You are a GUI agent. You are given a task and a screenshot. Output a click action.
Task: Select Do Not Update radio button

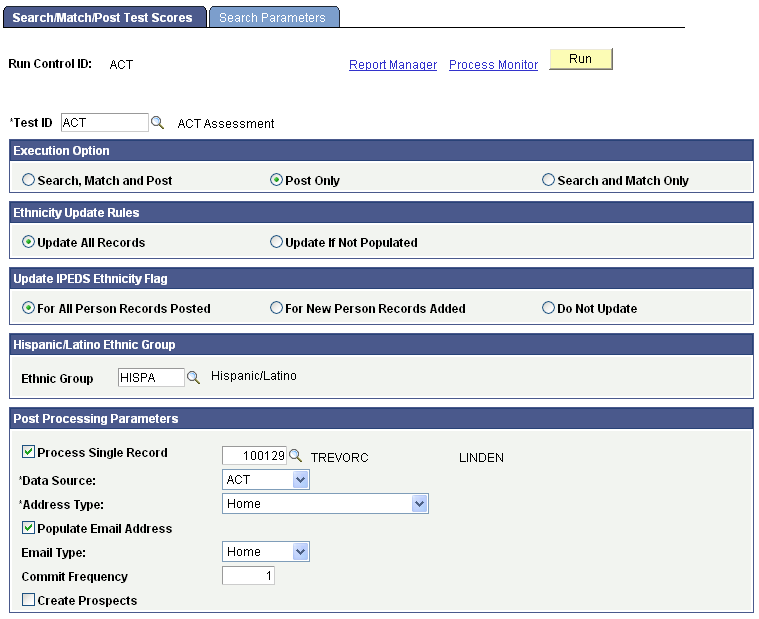tap(548, 308)
